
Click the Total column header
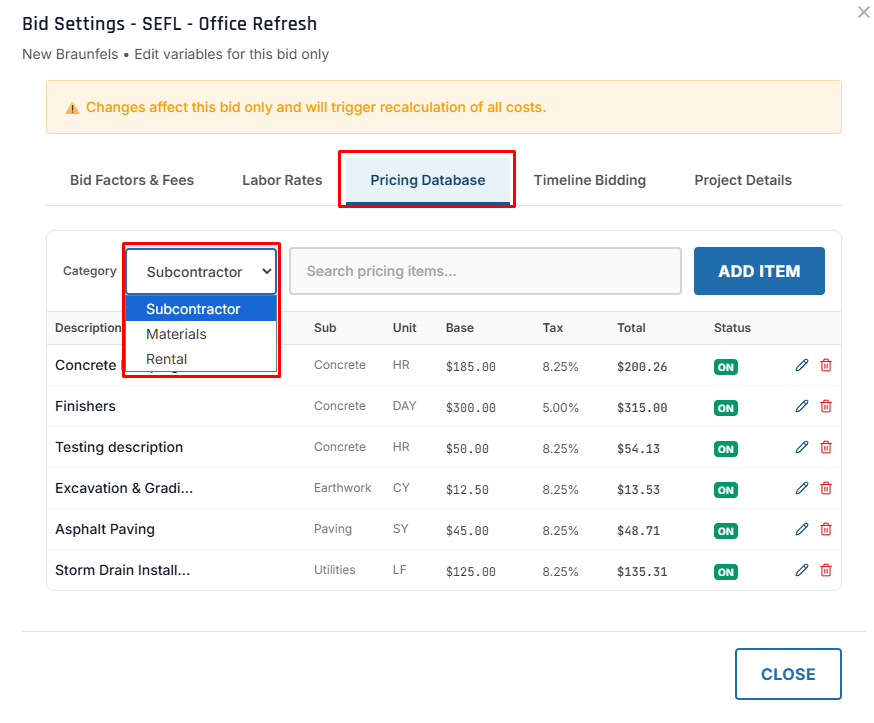coord(631,328)
